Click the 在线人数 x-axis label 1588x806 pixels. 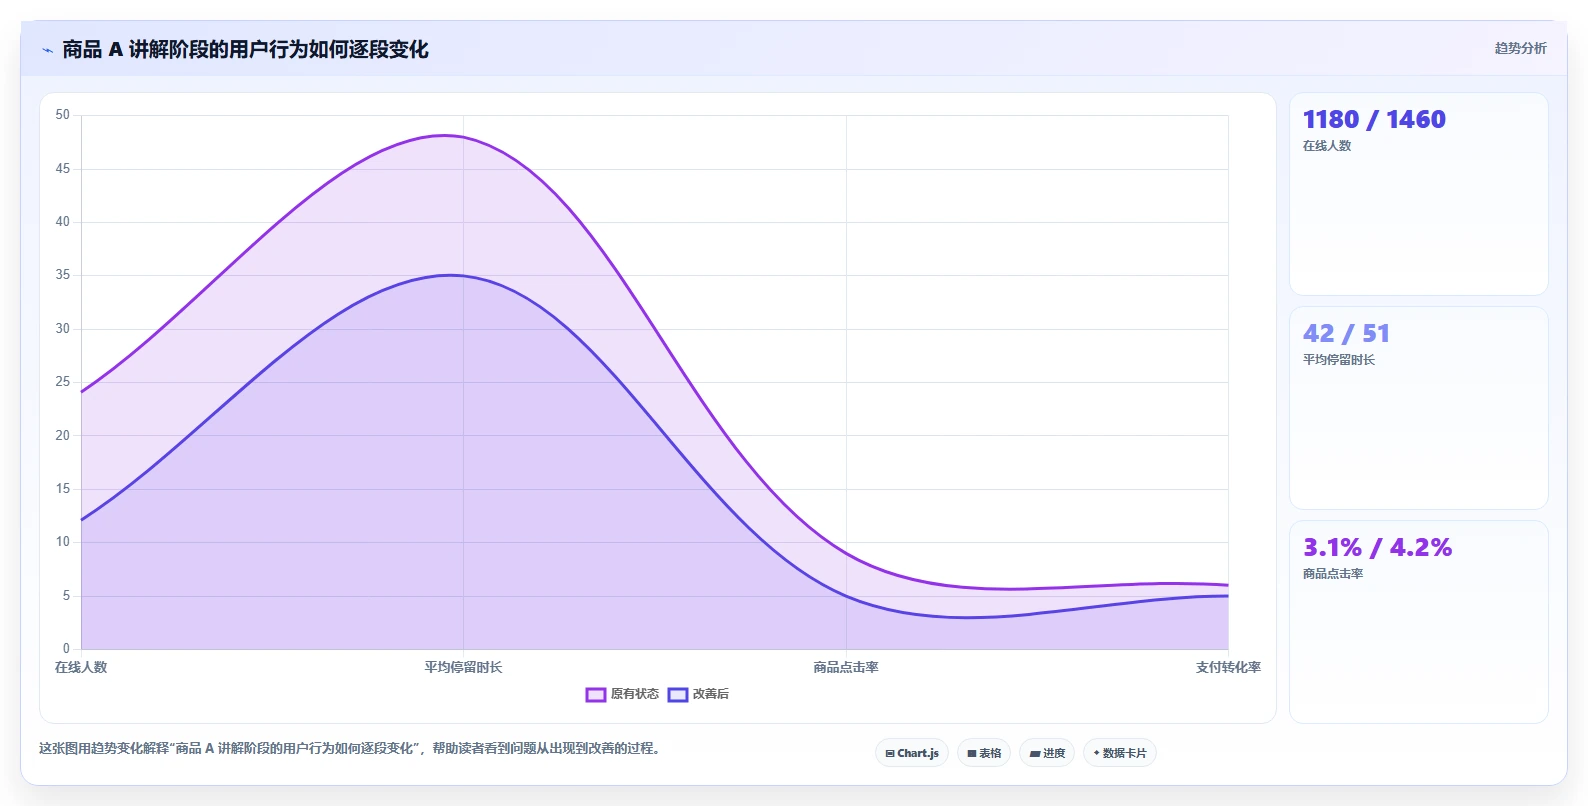(81, 667)
